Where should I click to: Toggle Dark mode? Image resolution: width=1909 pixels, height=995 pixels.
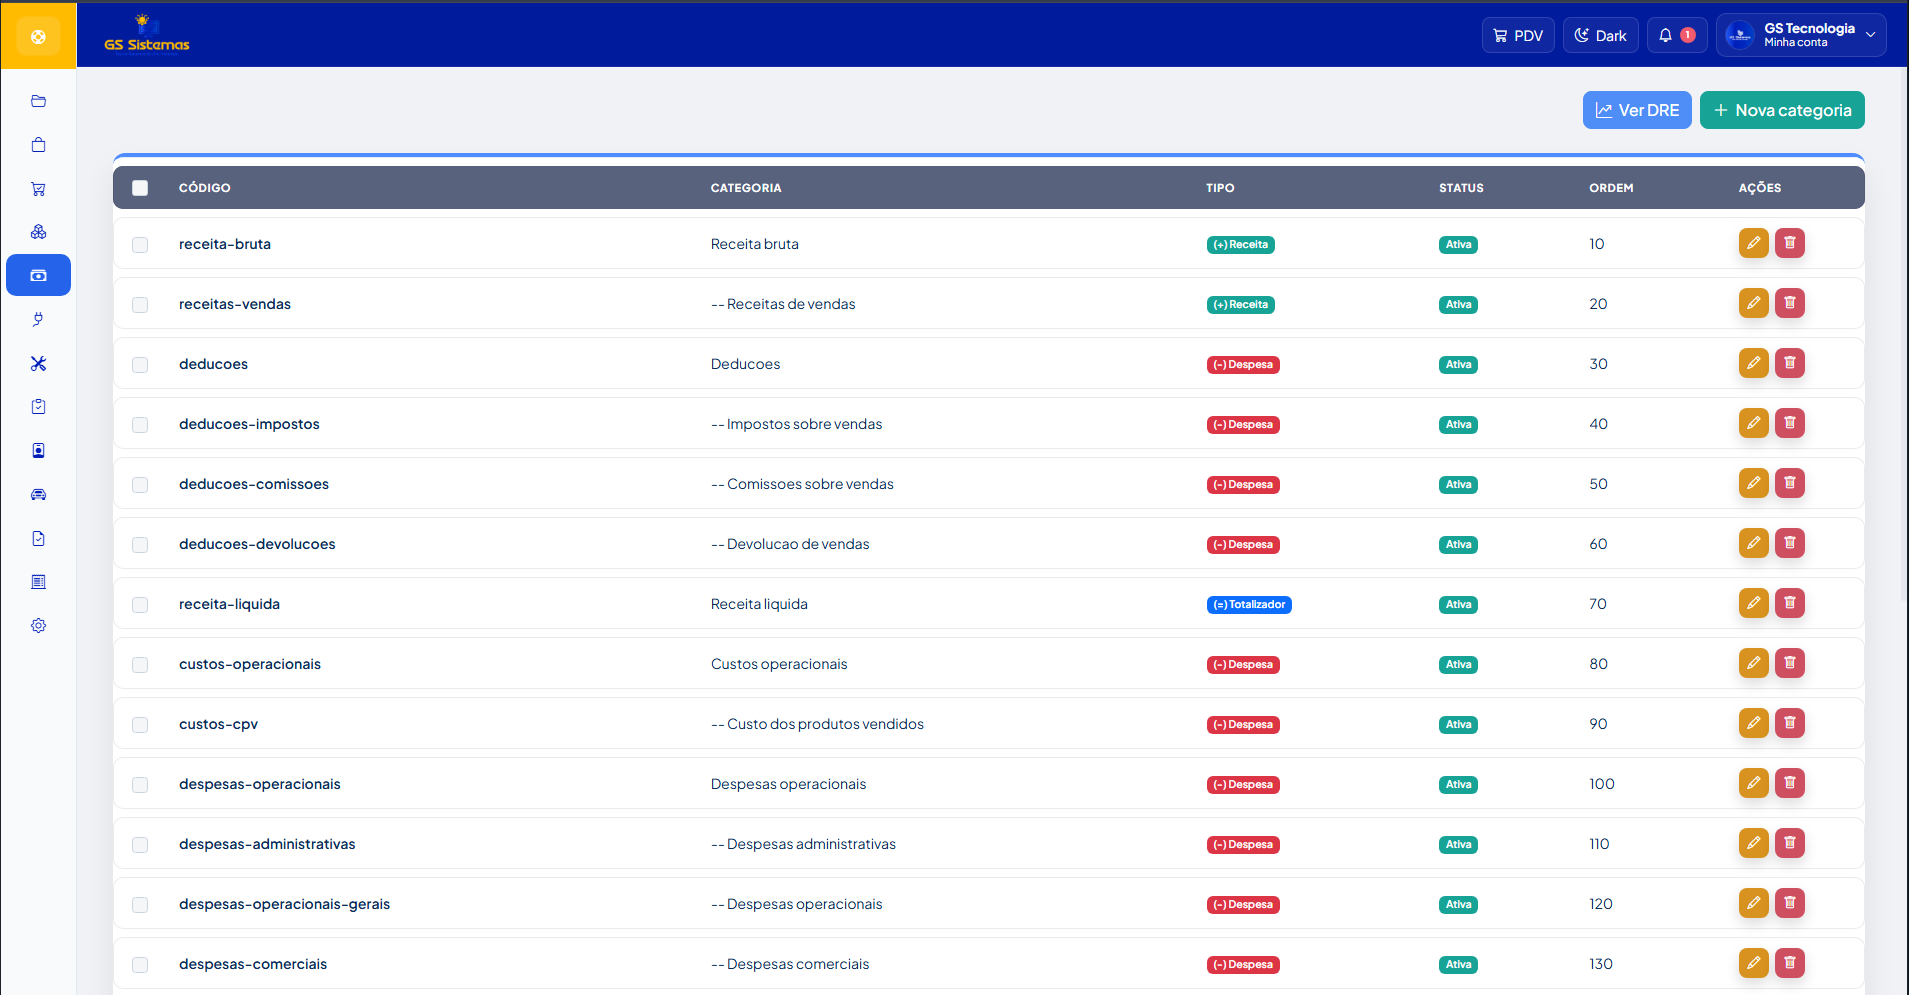pos(1600,35)
